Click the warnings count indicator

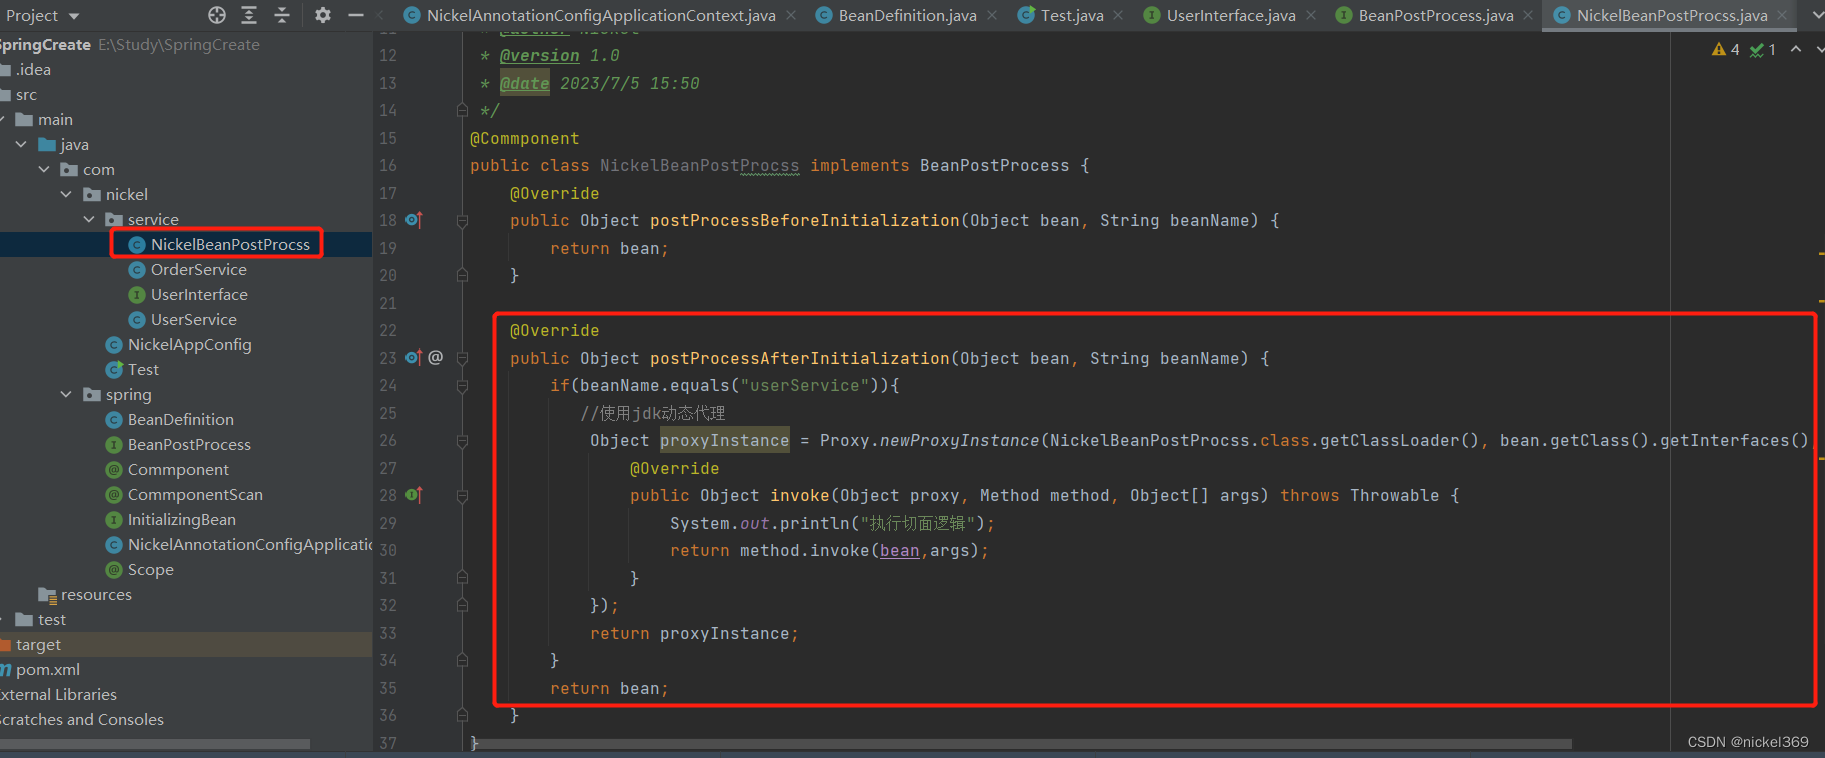[1726, 49]
